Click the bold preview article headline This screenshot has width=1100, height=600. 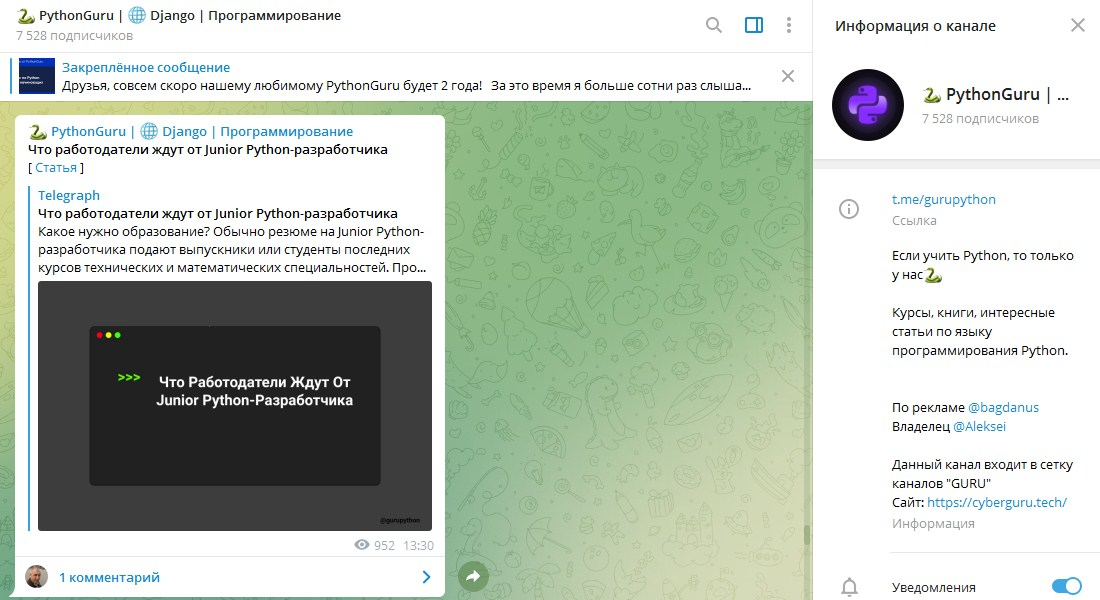[x=217, y=213]
